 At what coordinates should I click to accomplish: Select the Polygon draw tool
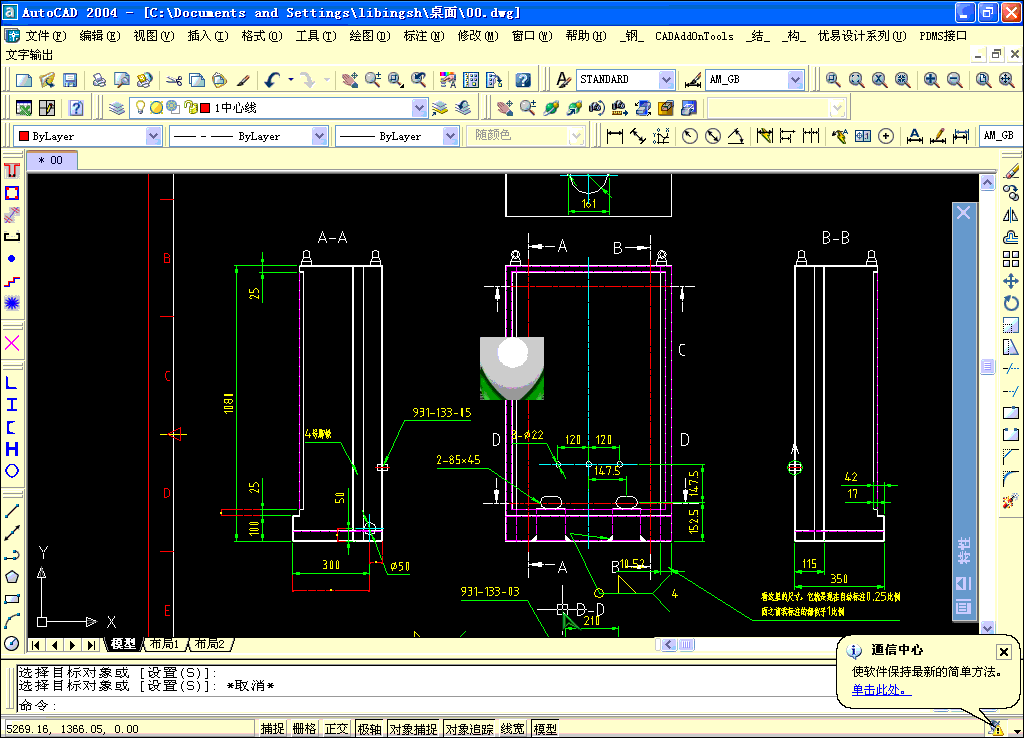click(12, 577)
